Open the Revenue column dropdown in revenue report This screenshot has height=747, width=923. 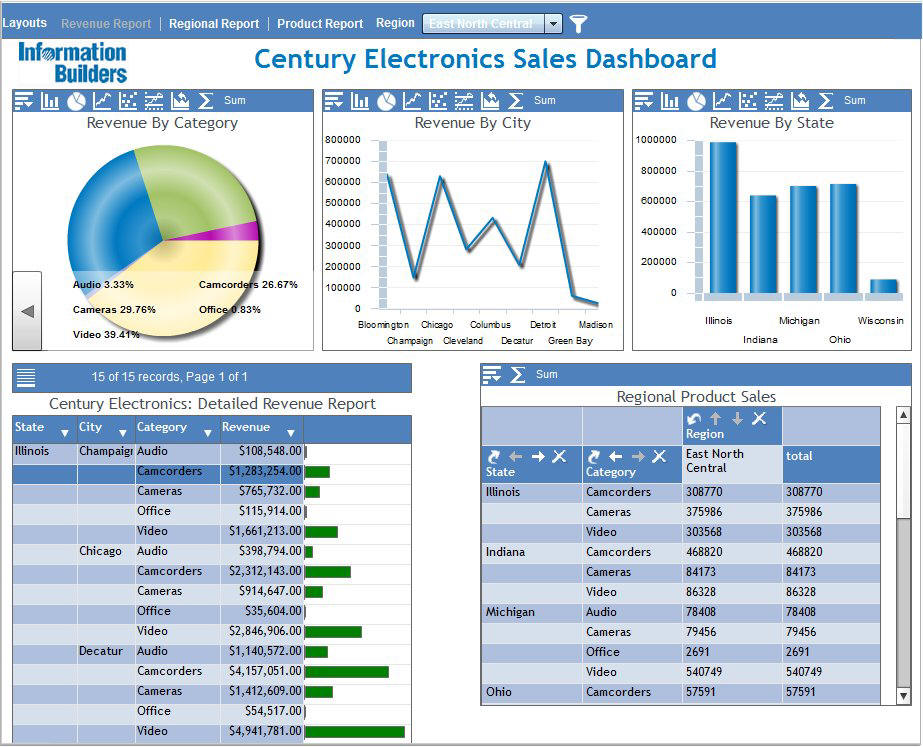290,433
